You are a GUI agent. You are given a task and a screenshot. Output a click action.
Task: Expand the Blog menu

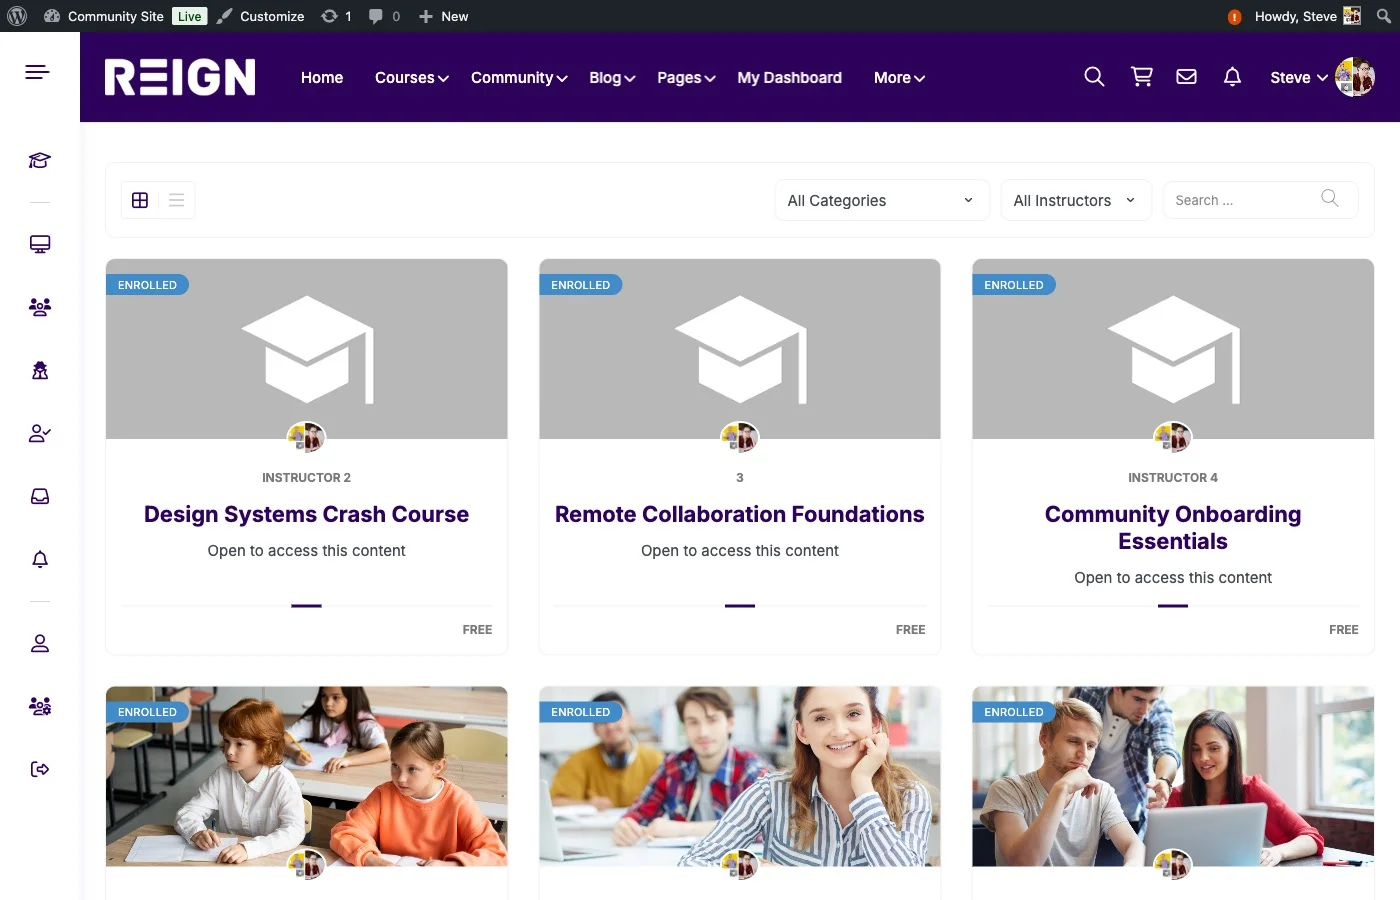pyautogui.click(x=612, y=77)
